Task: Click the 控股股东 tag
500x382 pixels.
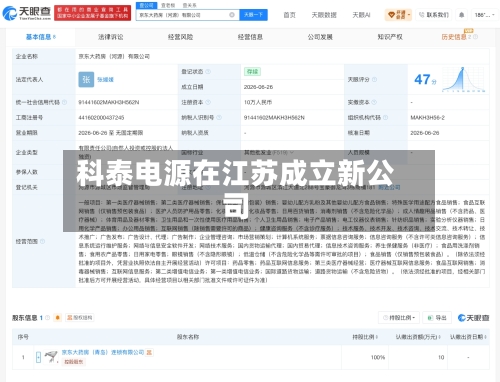Action: pos(74,362)
